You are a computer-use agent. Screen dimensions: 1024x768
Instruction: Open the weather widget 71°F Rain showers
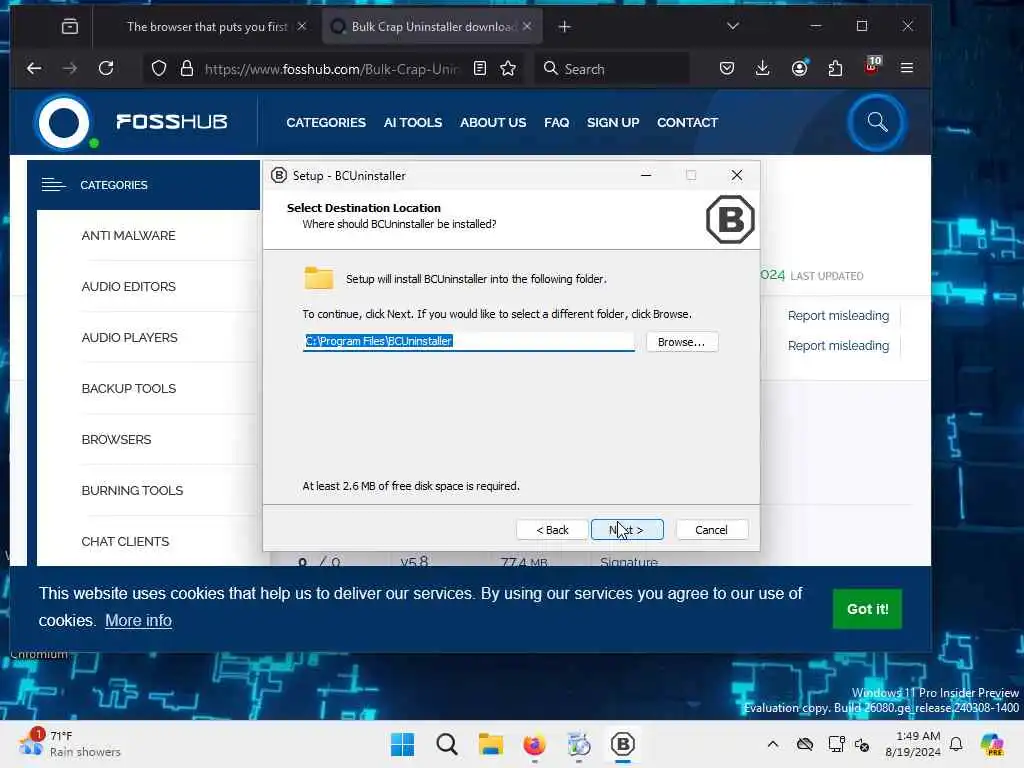click(x=71, y=744)
